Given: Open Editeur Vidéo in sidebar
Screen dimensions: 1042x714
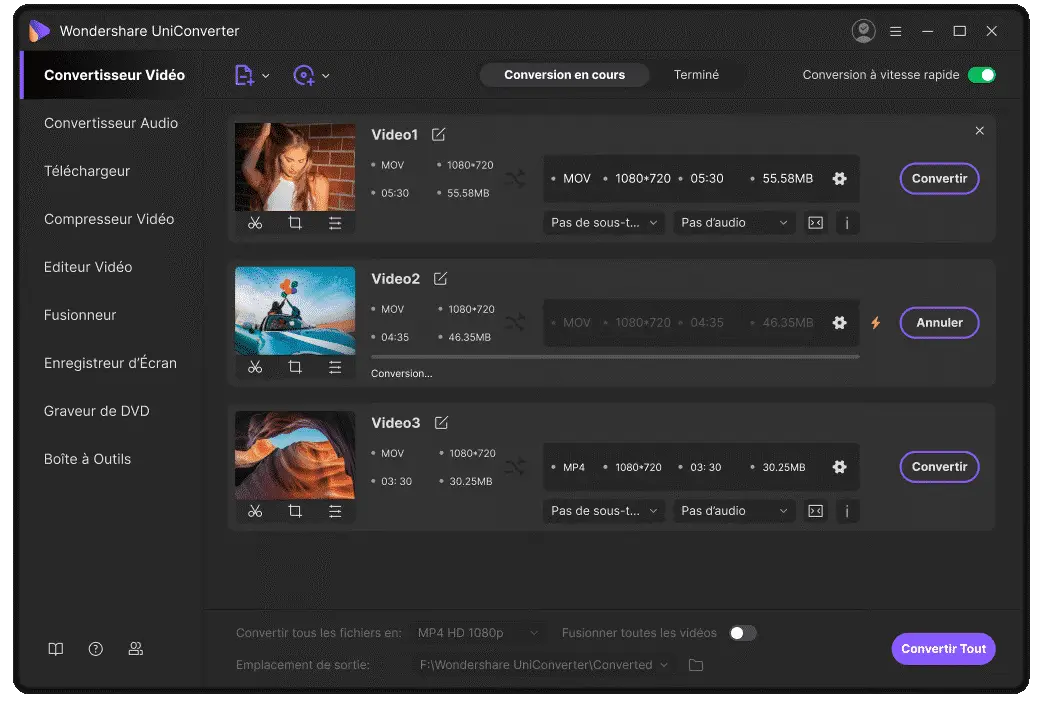Looking at the screenshot, I should 88,267.
